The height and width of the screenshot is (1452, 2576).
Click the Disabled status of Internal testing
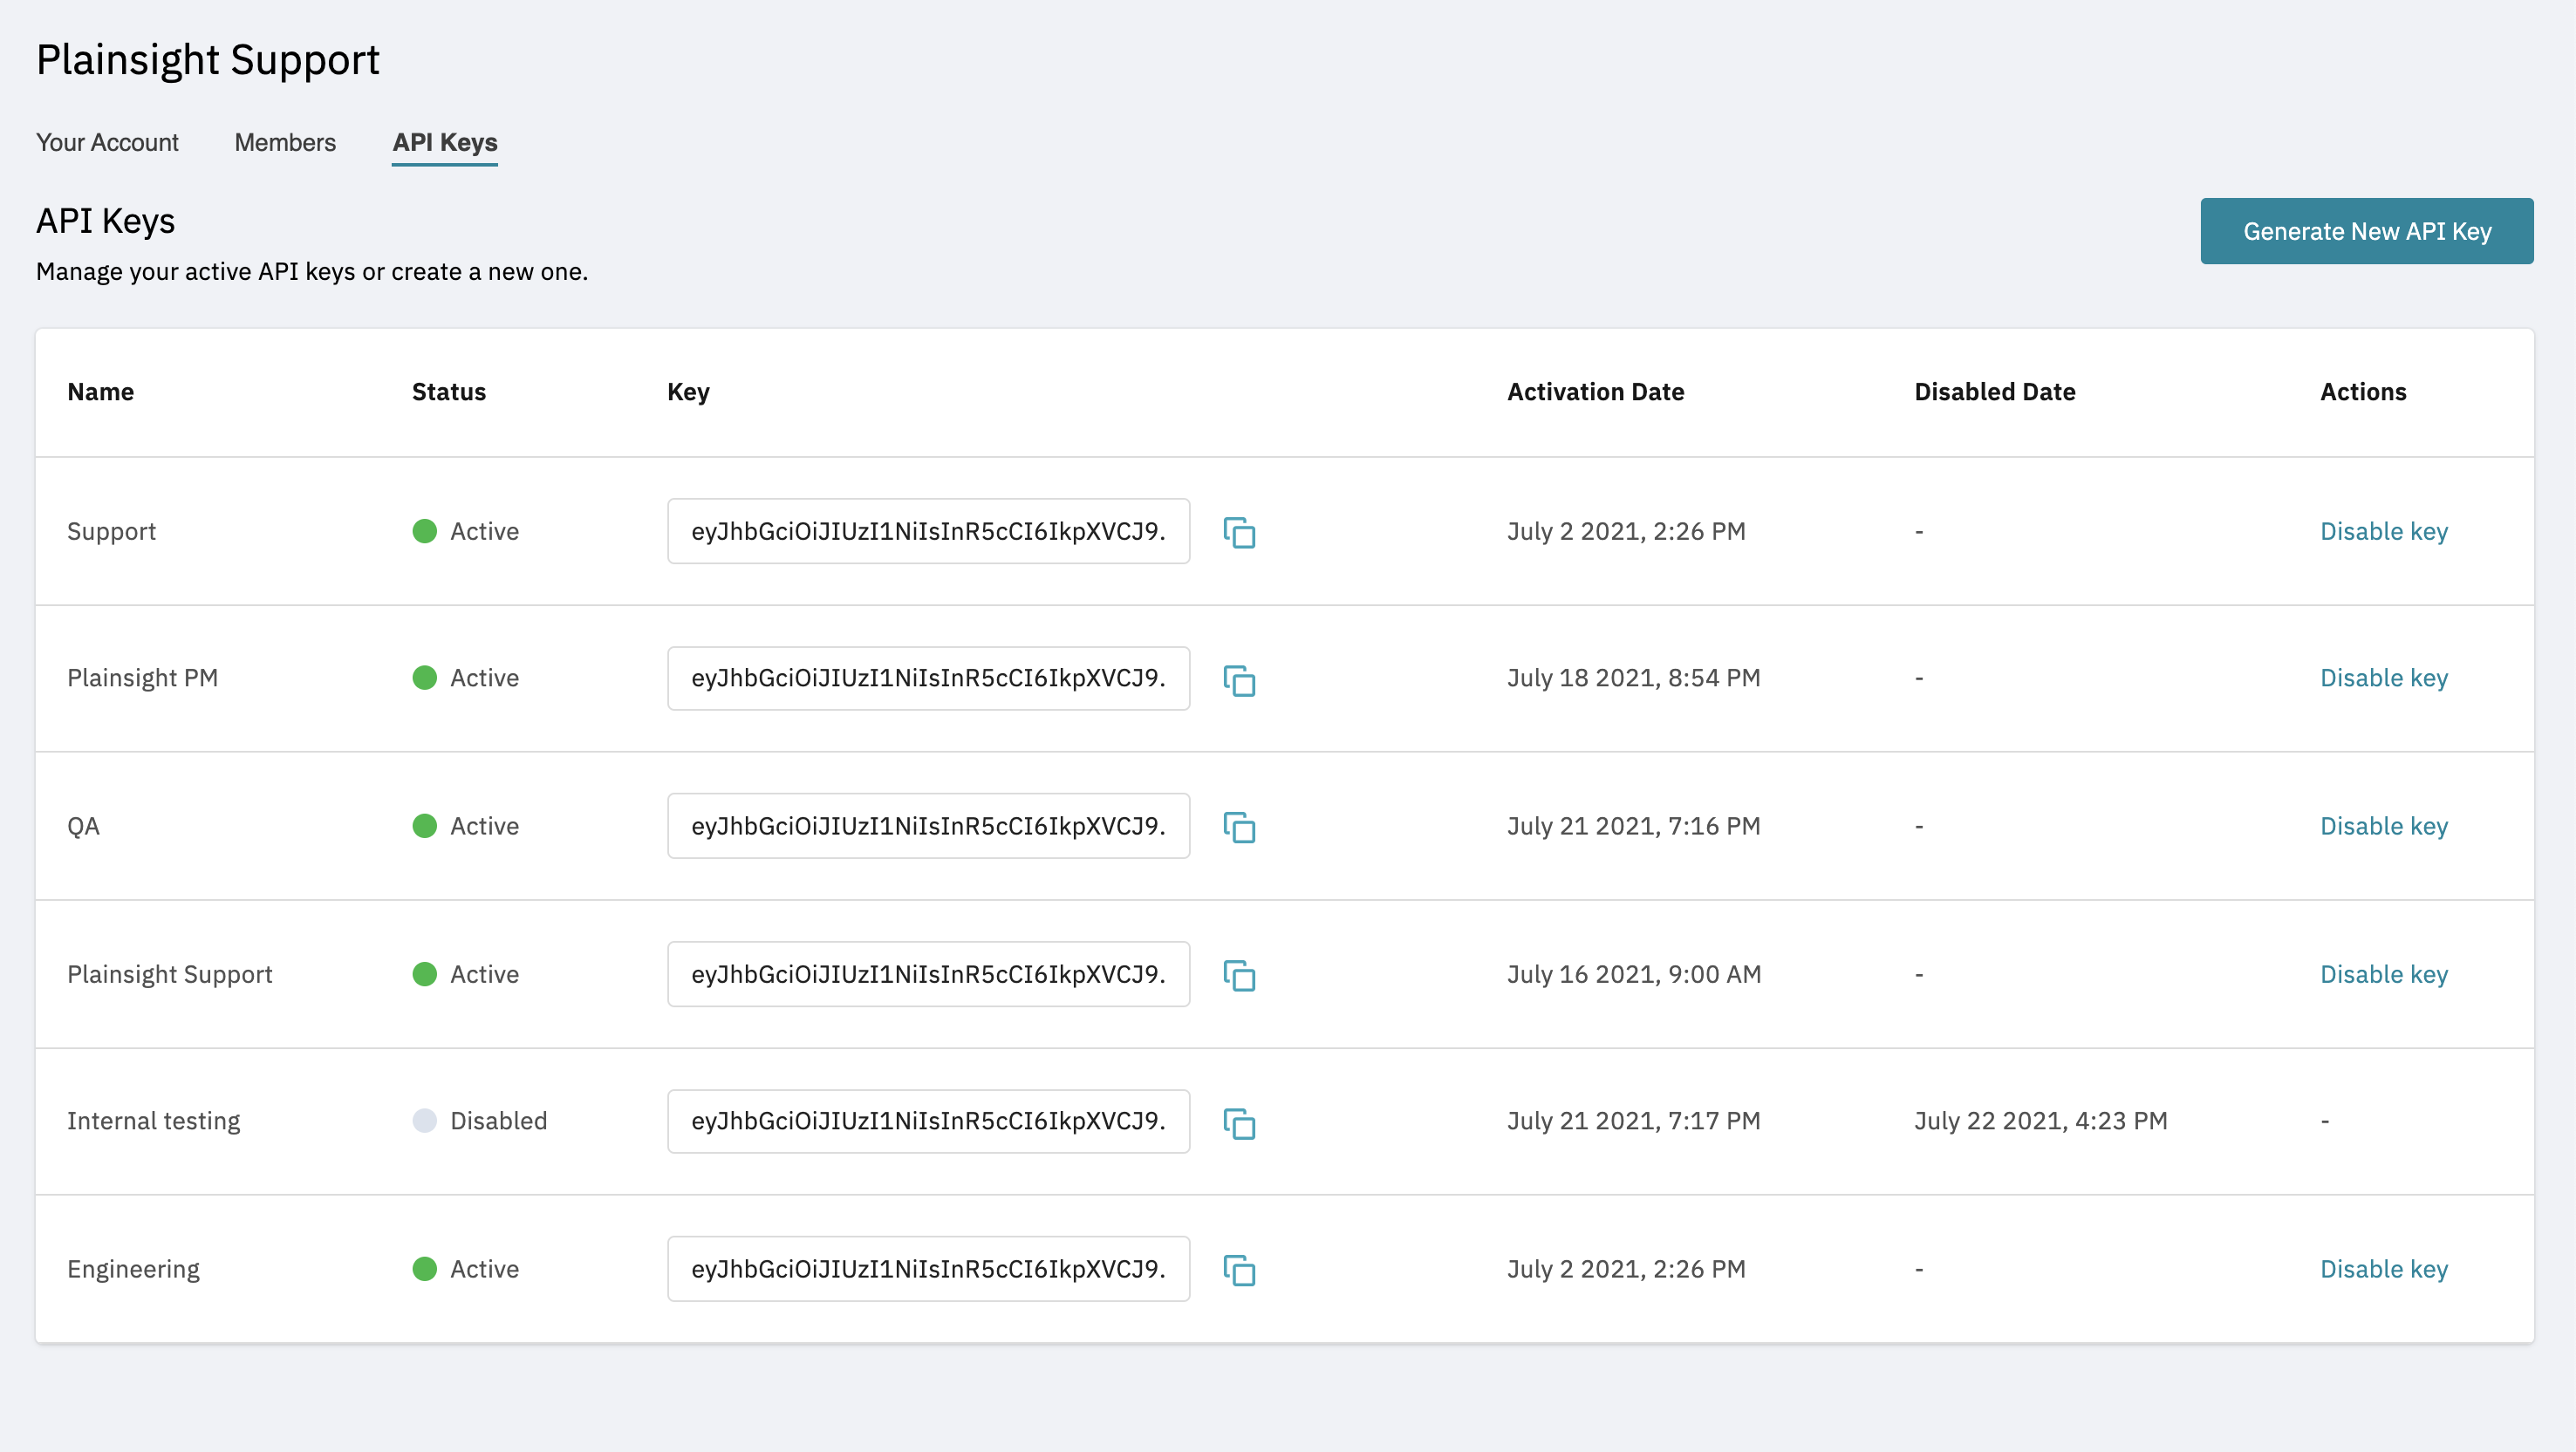coord(480,1121)
